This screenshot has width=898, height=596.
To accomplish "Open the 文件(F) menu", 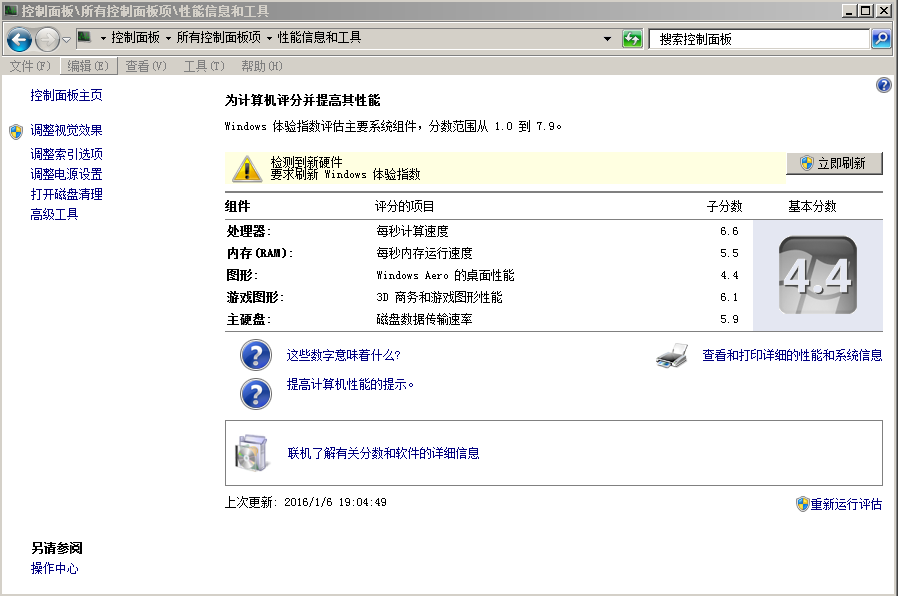I will [30, 66].
